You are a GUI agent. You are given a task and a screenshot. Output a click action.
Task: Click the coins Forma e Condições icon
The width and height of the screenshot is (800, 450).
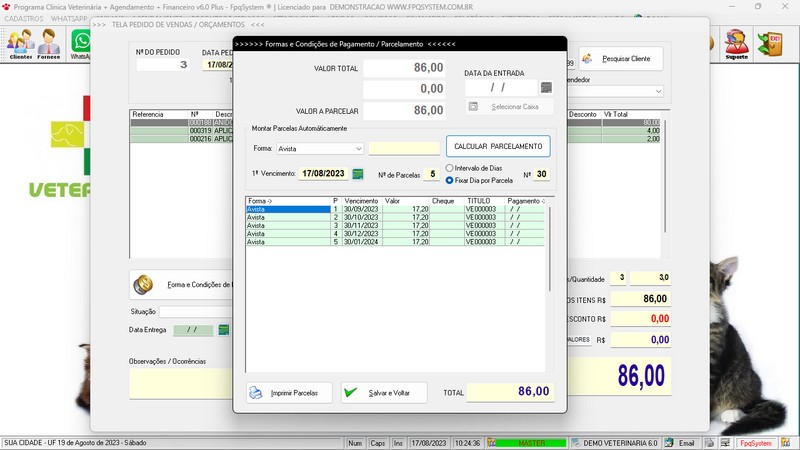[x=143, y=285]
